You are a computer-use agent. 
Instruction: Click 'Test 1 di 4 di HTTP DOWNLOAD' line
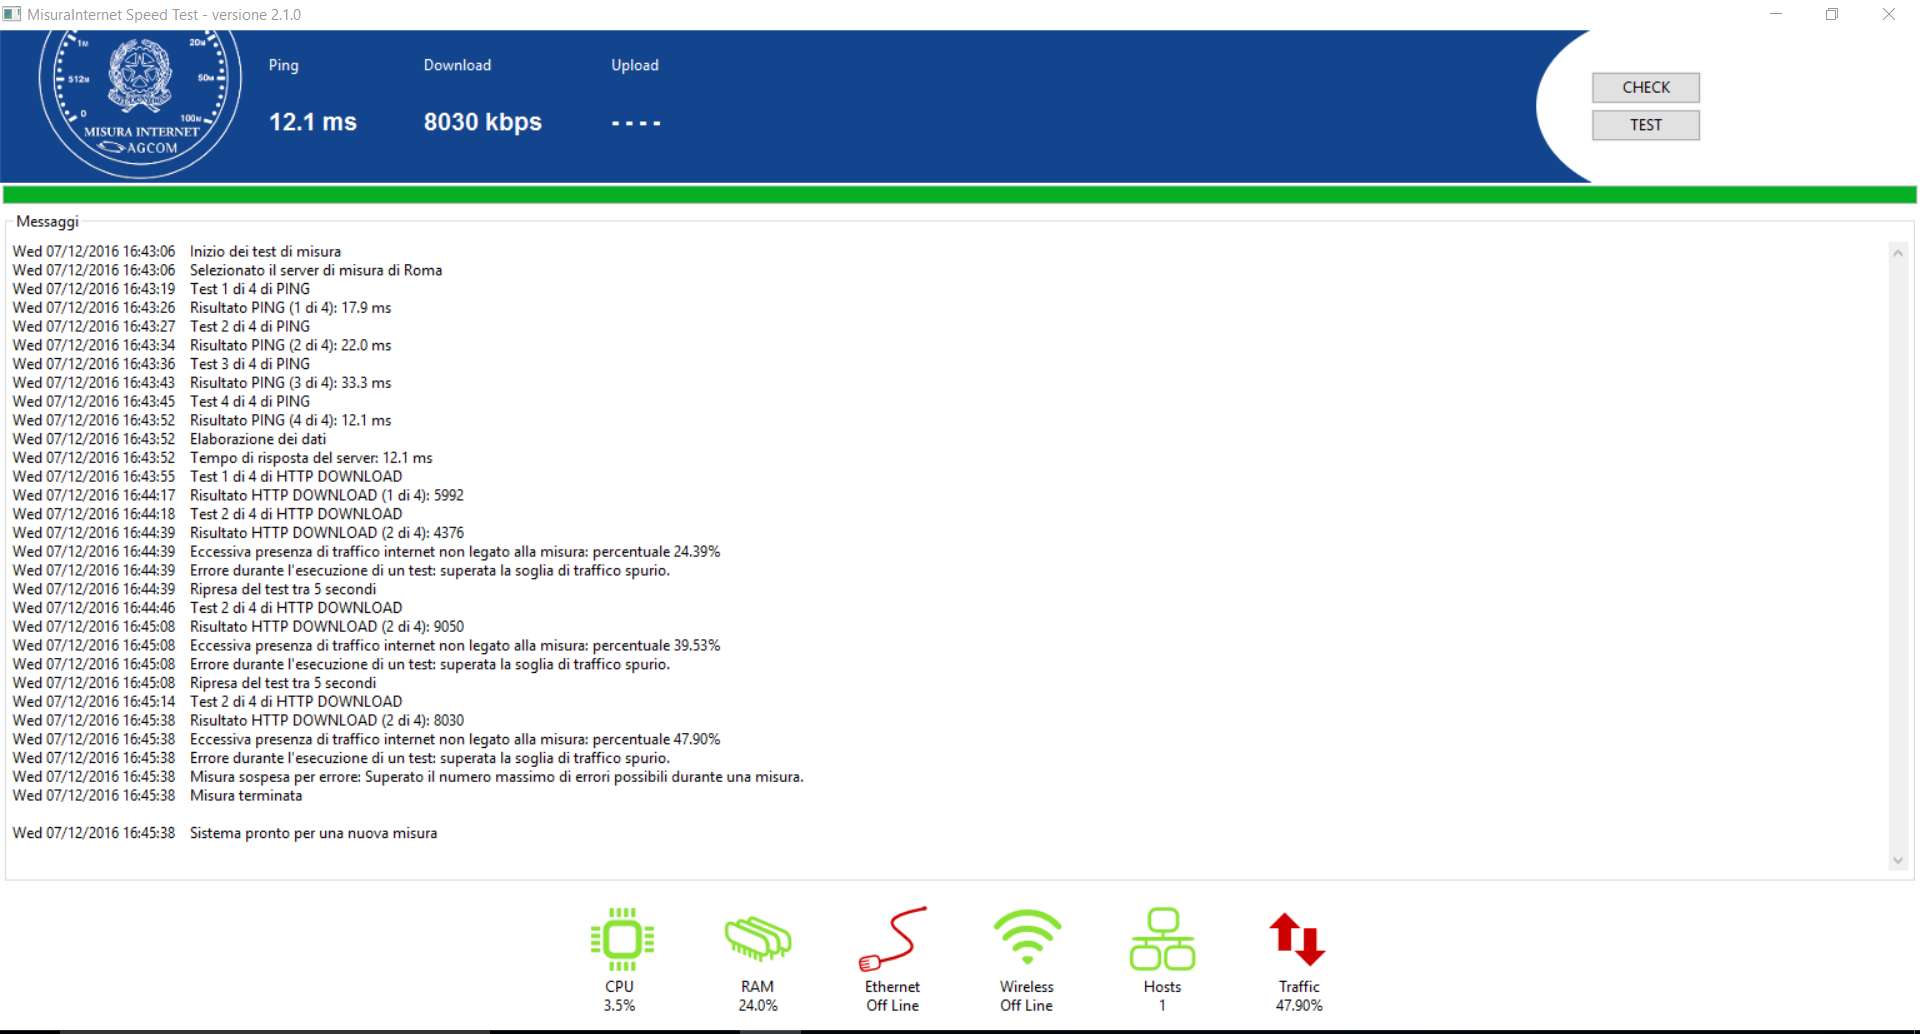(x=296, y=476)
